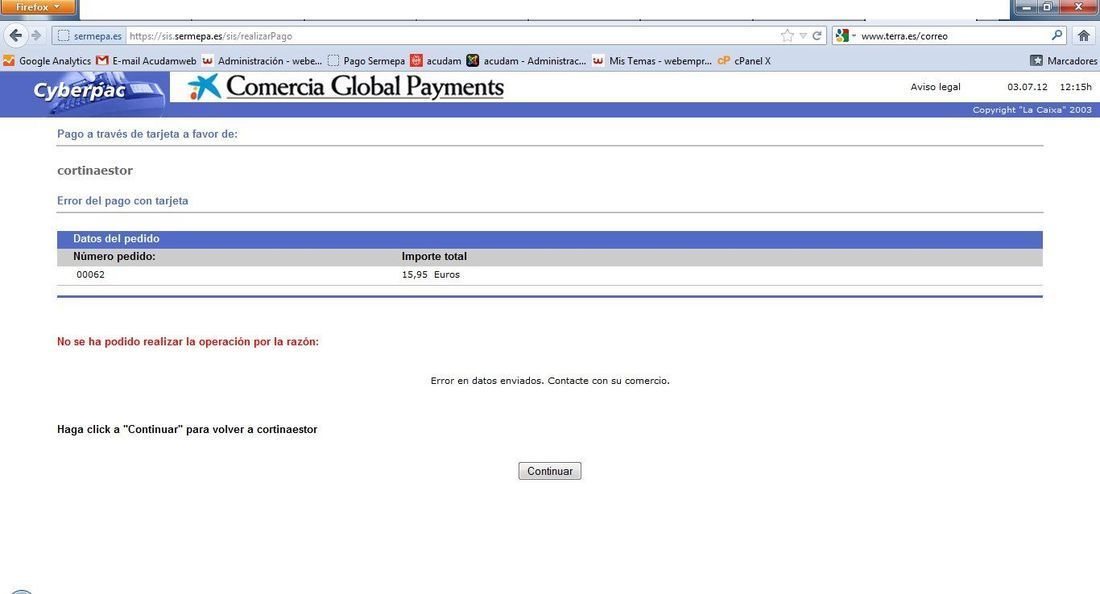Open the E-mail Acudamweb bookmark

click(x=147, y=61)
